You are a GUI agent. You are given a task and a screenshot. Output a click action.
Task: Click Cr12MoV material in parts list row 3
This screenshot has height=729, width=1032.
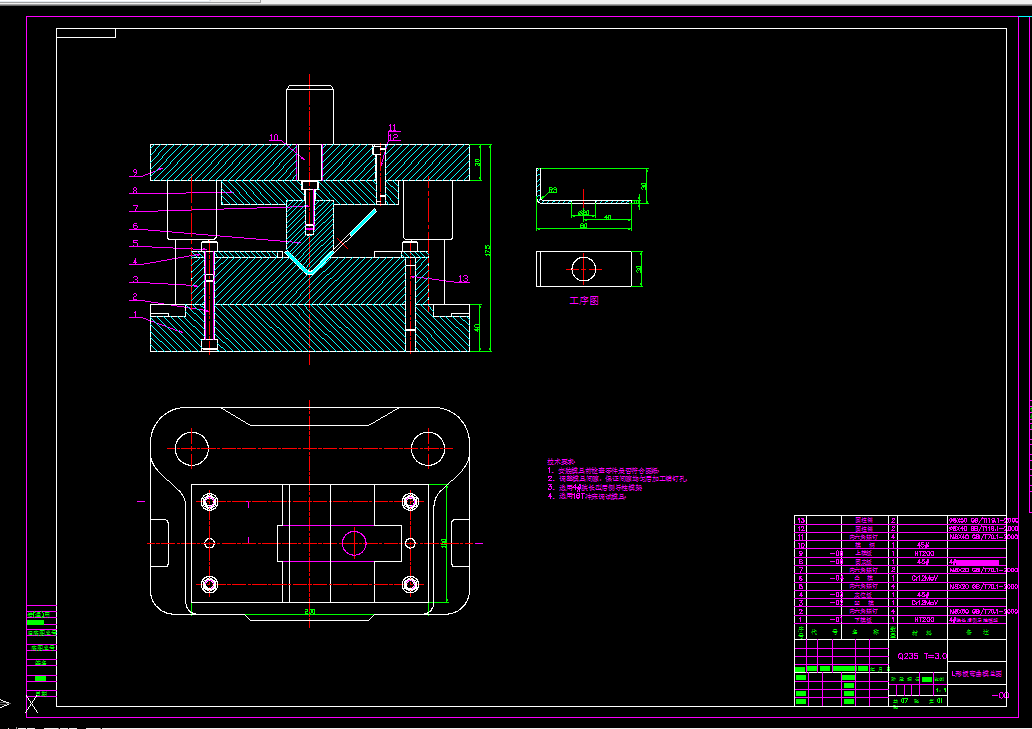[924, 603]
